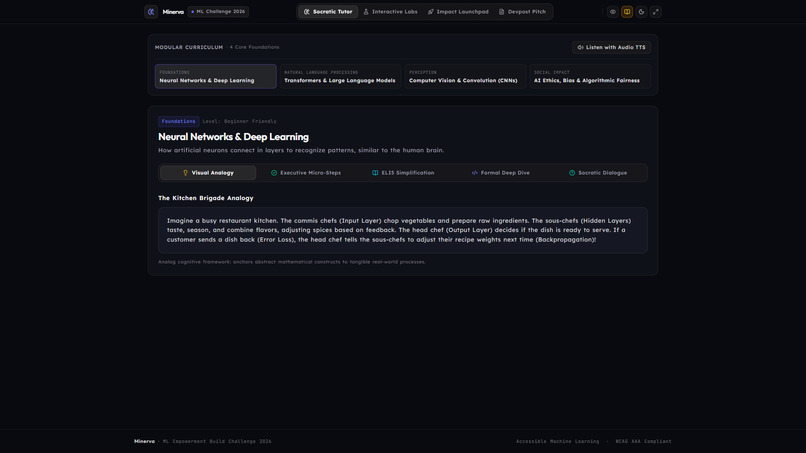
Task: Switch to Interactive Labs tab
Action: [390, 11]
